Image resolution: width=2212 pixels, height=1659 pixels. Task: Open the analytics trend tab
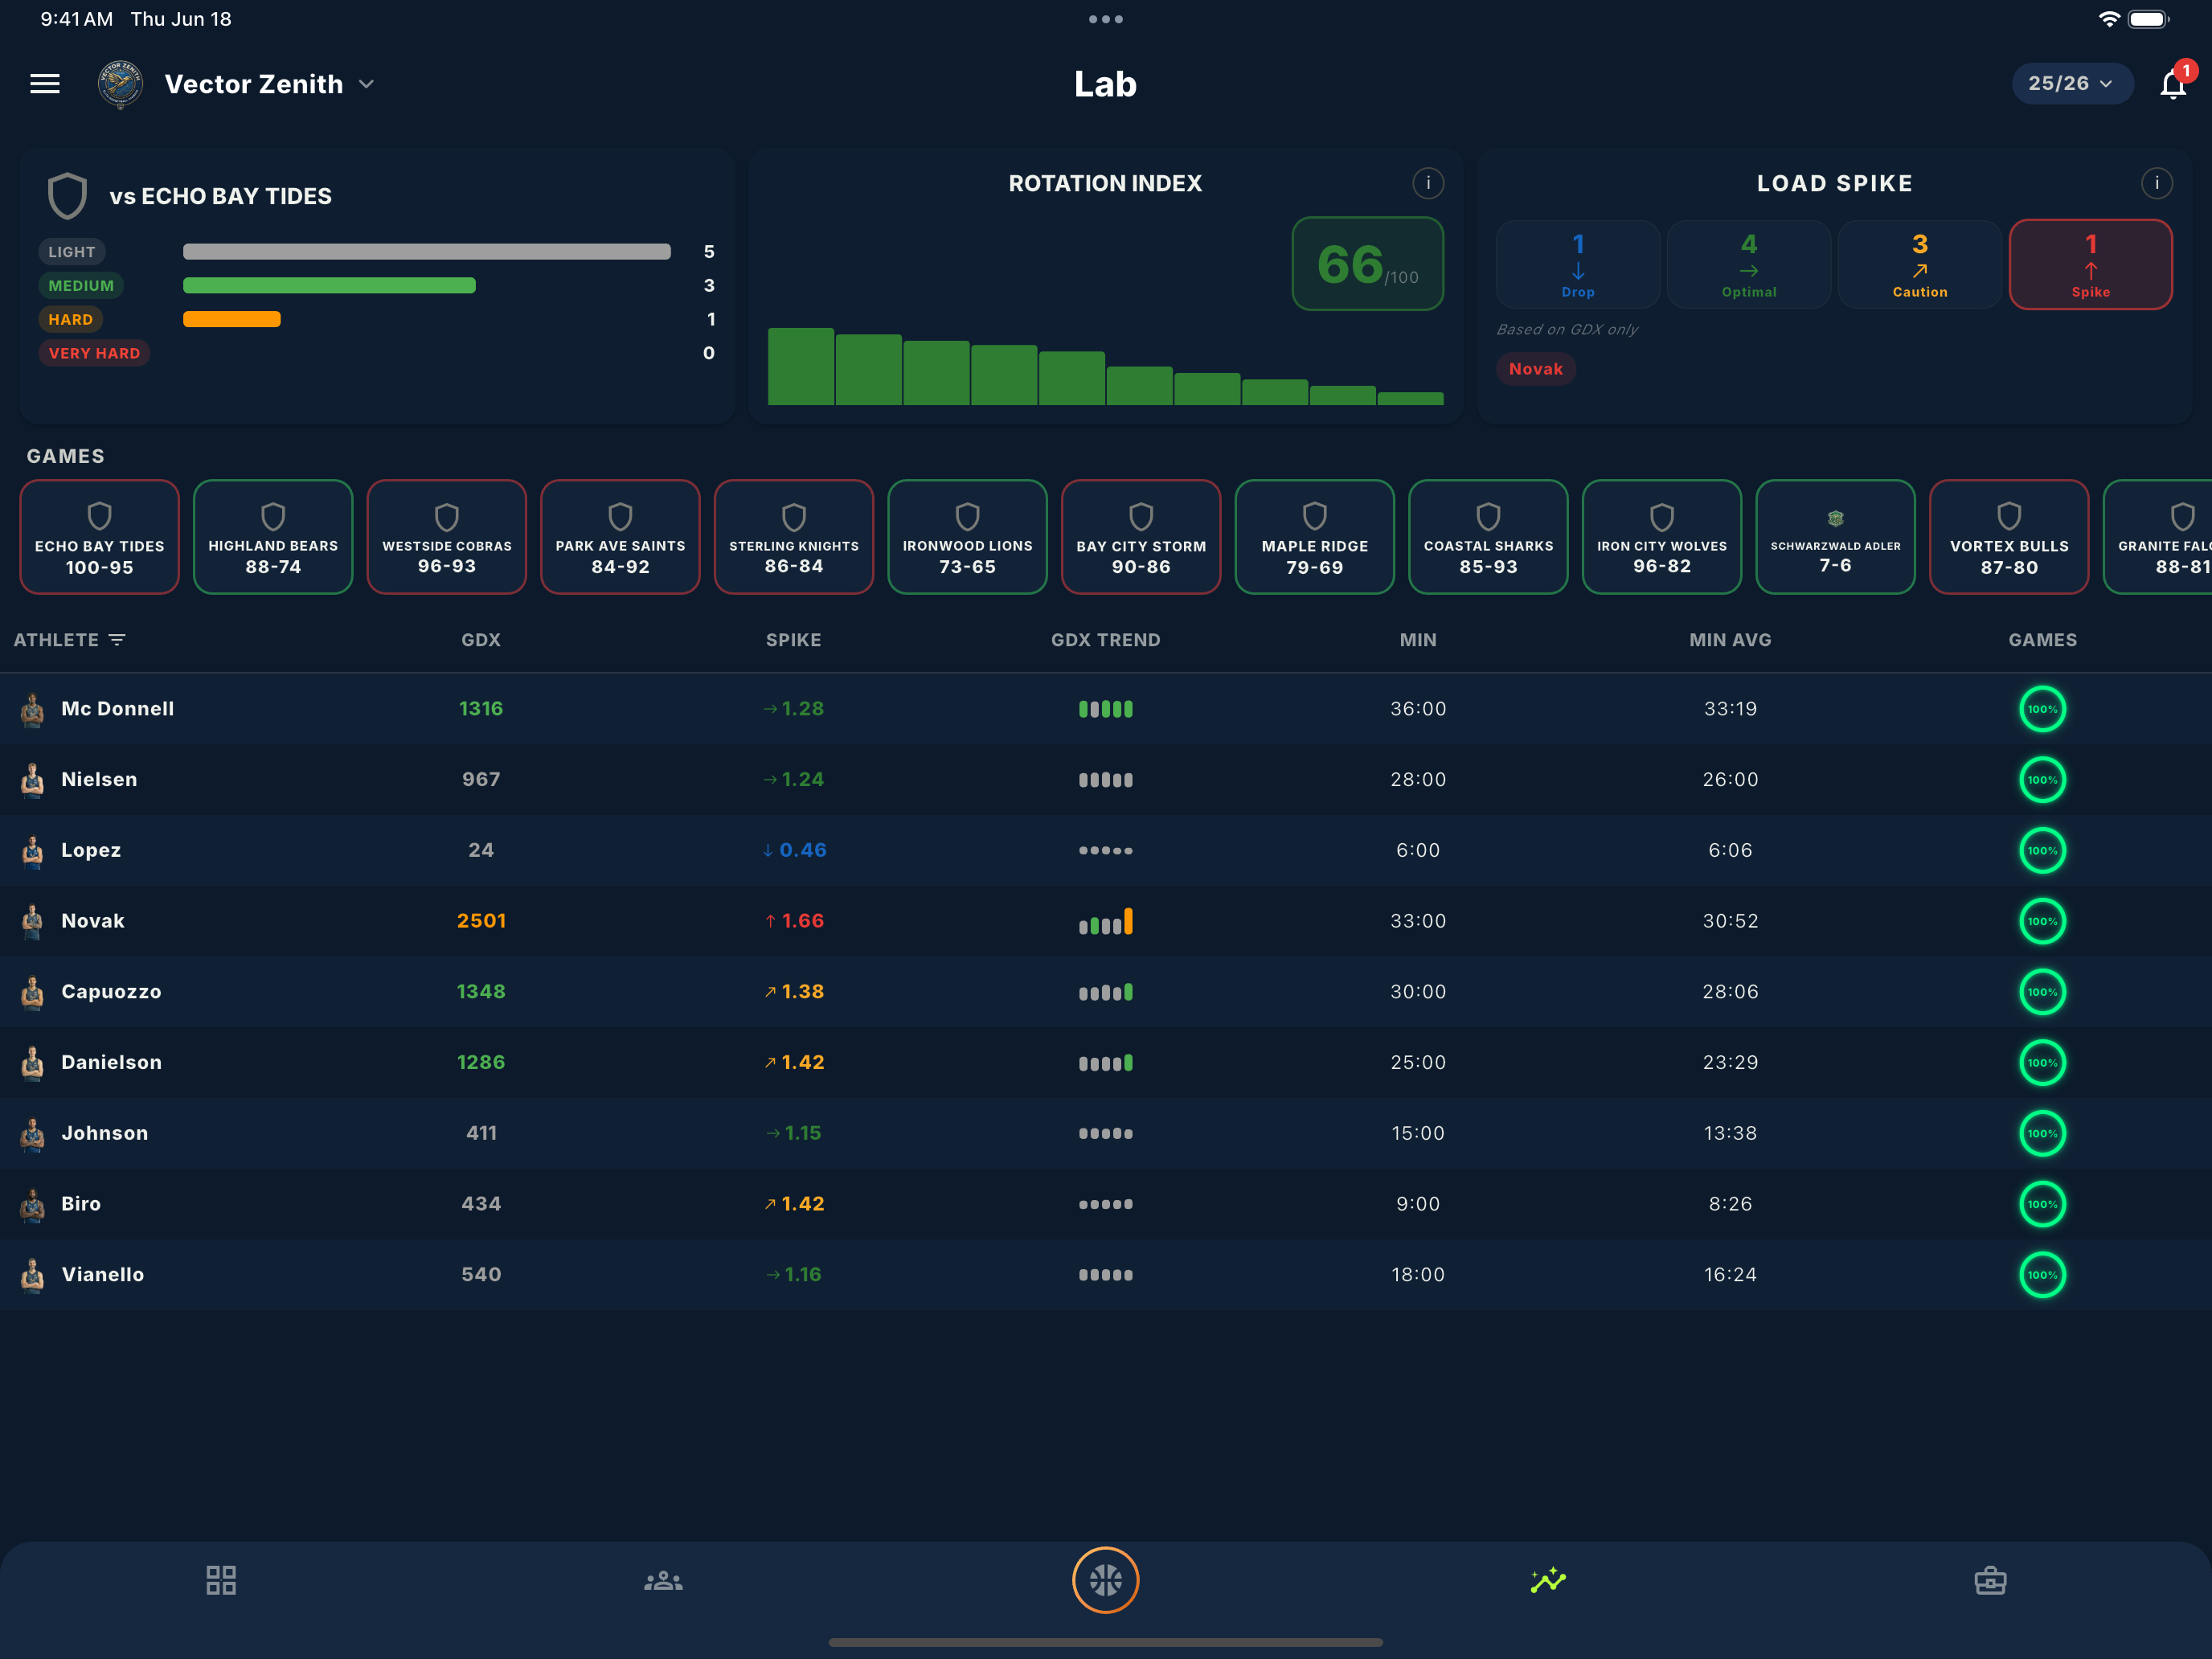point(1548,1580)
